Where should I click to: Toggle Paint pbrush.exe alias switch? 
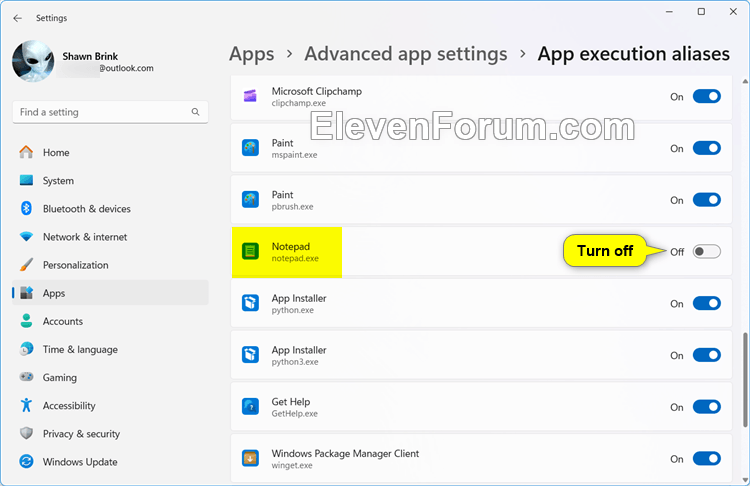pyautogui.click(x=706, y=200)
